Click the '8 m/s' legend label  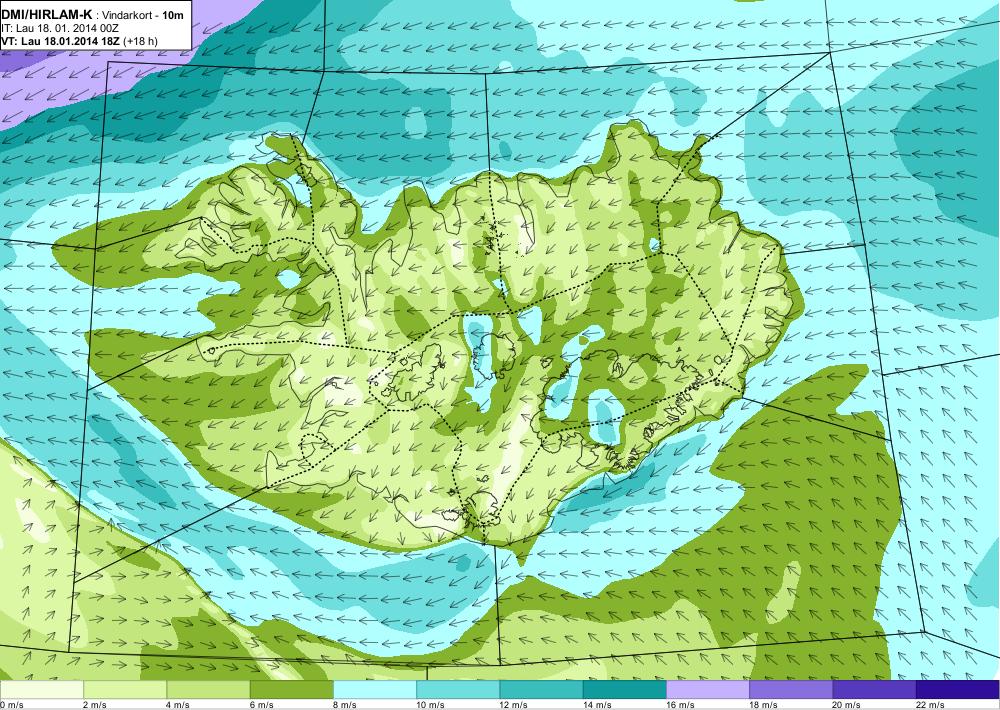[x=344, y=705]
